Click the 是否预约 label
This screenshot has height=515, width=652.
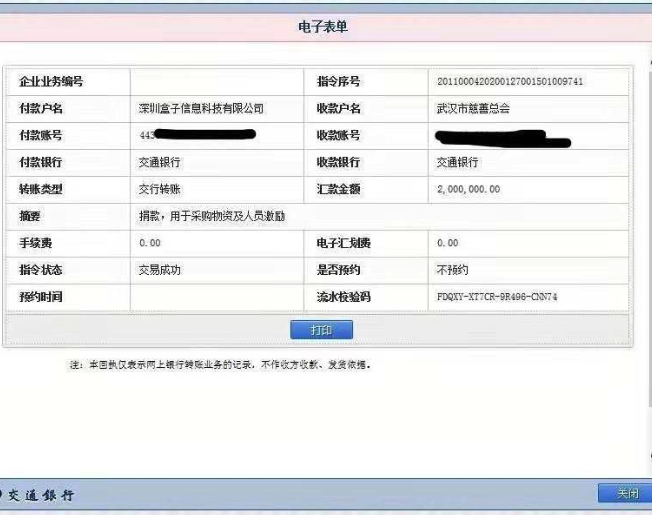tap(338, 270)
